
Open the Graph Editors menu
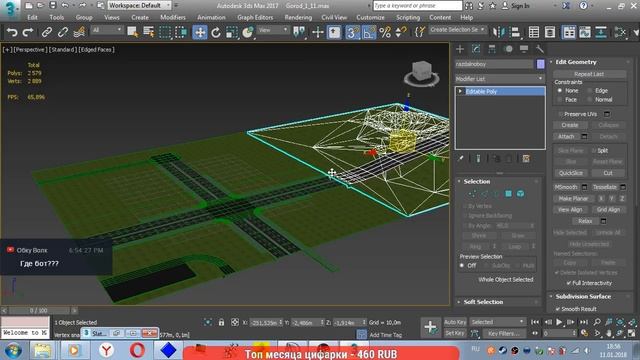click(x=255, y=18)
